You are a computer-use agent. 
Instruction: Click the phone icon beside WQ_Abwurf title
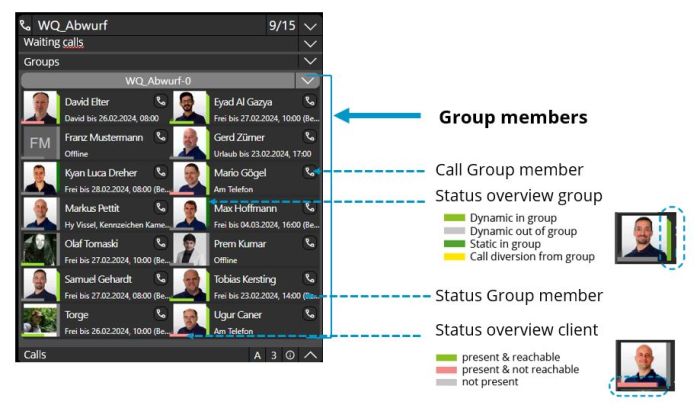tap(25, 25)
